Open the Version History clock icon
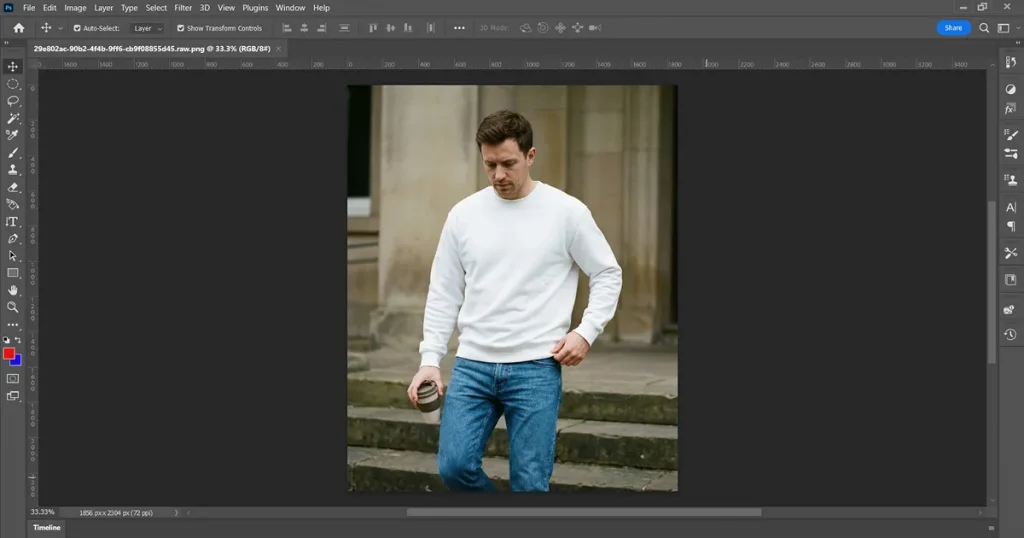1024x538 pixels. pos(1010,334)
